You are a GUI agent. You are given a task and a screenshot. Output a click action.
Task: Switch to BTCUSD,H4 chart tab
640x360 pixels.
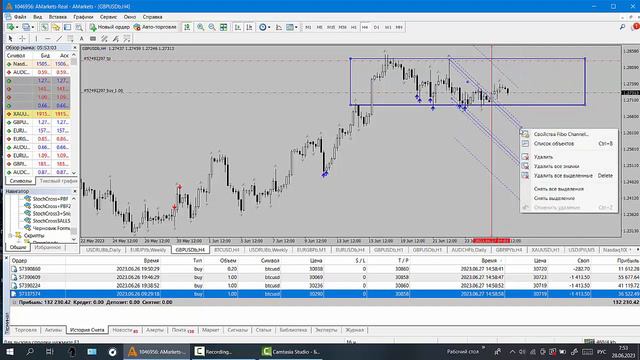pyautogui.click(x=227, y=249)
